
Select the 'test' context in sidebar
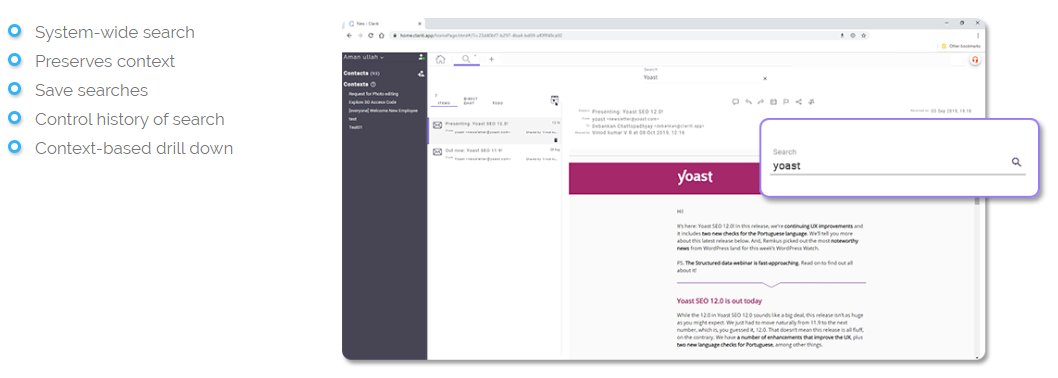tap(353, 119)
